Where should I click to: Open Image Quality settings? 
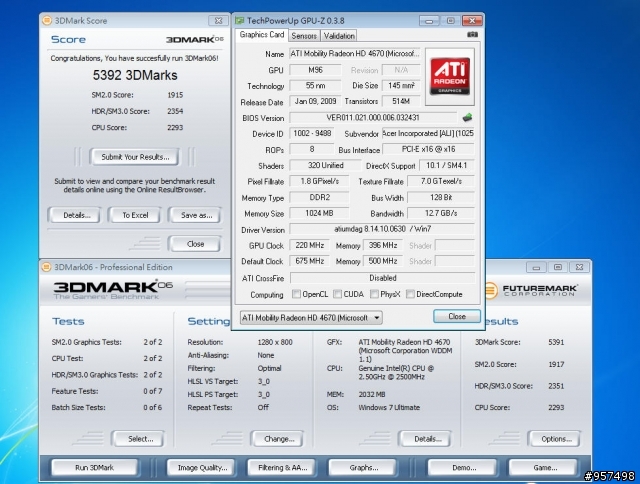tap(202, 468)
